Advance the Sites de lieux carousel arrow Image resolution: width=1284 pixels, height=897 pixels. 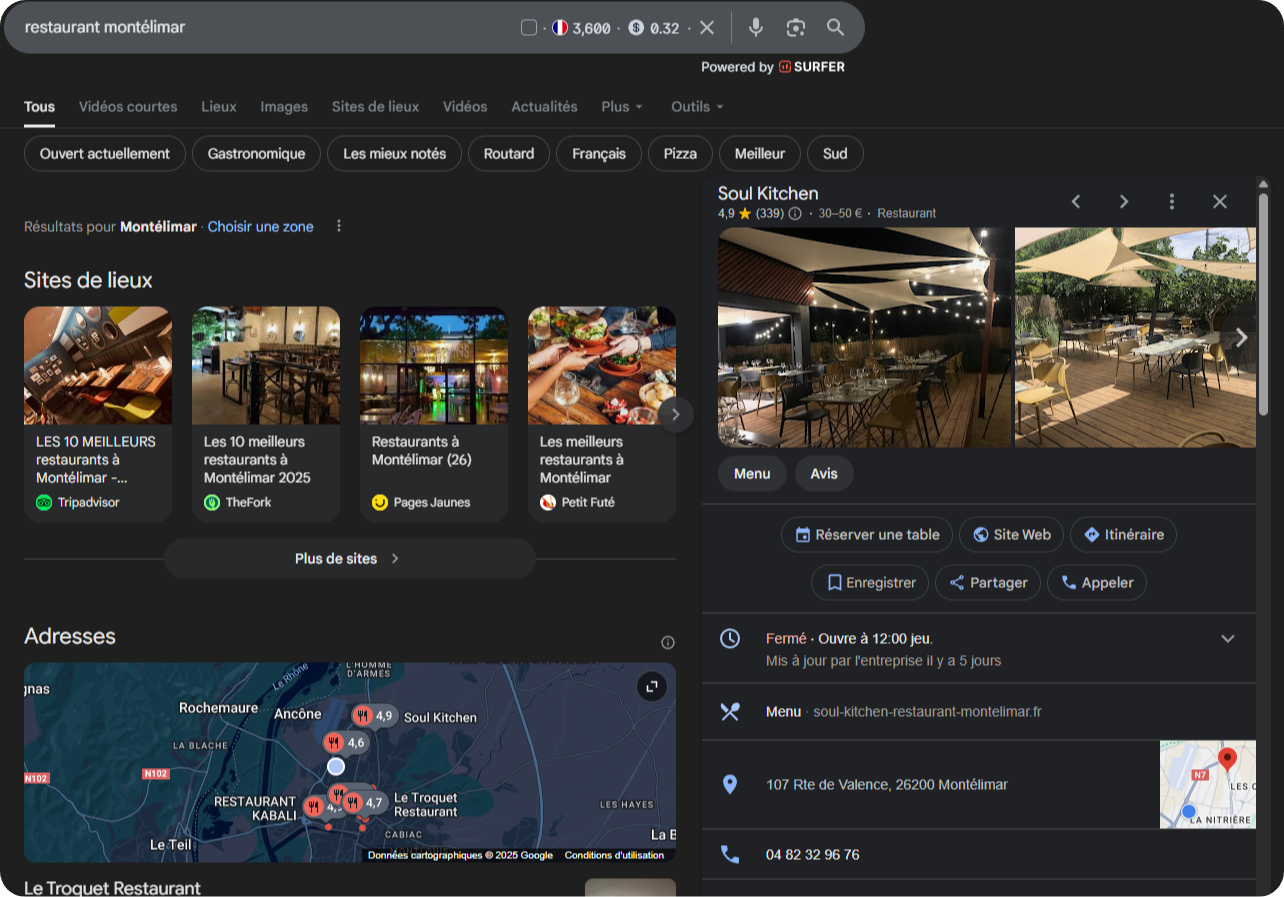click(676, 414)
